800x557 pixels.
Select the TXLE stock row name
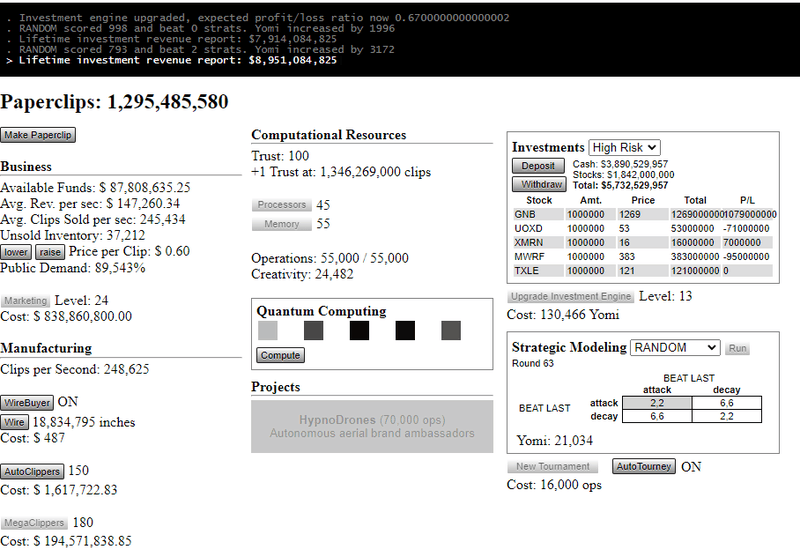coord(527,271)
